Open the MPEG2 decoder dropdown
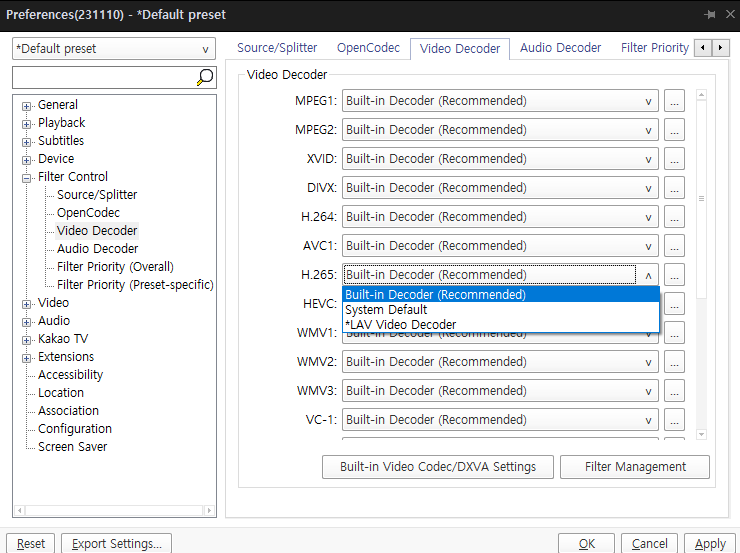740x553 pixels. tap(500, 130)
